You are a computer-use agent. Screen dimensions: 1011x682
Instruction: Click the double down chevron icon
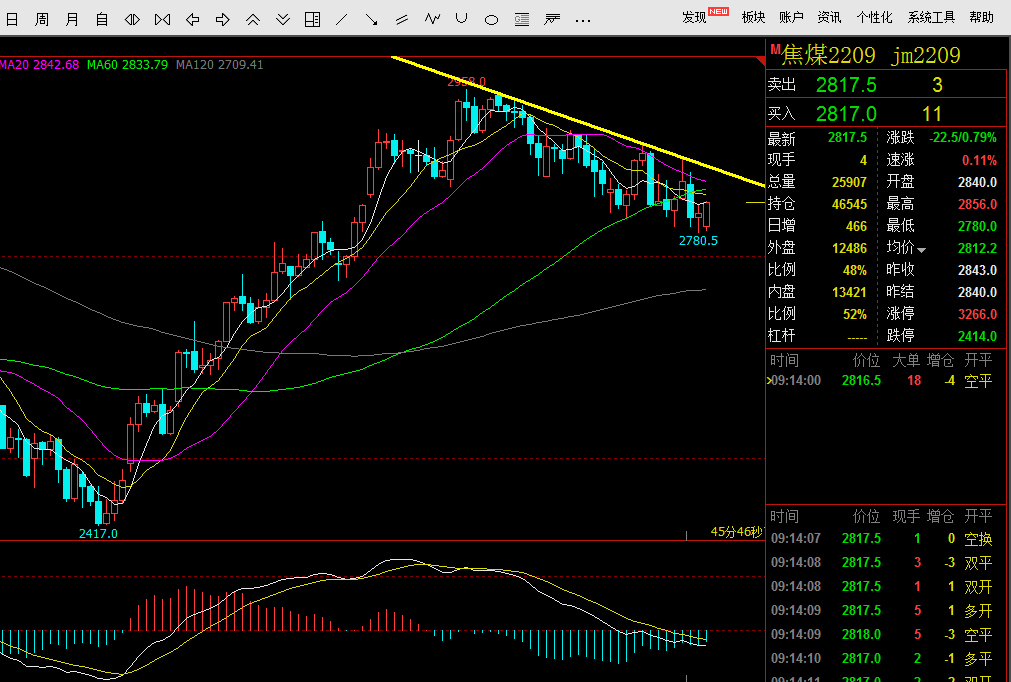point(282,20)
